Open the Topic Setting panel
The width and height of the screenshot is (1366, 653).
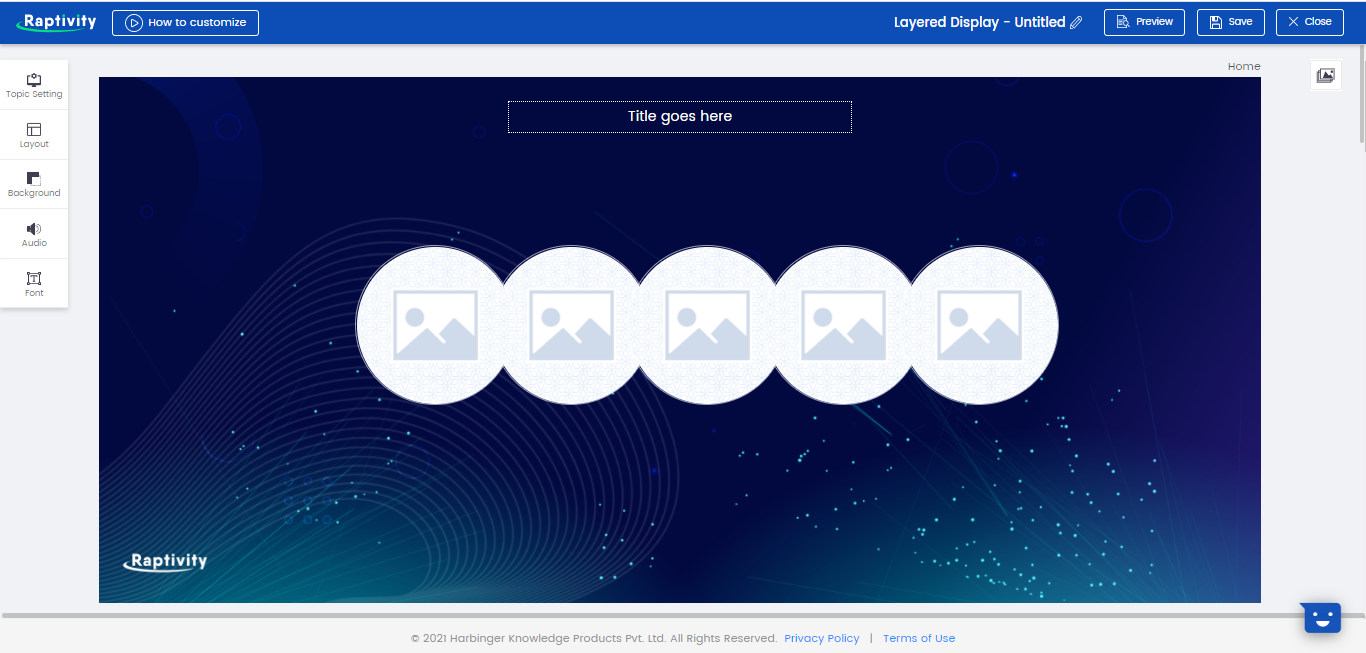(x=34, y=85)
